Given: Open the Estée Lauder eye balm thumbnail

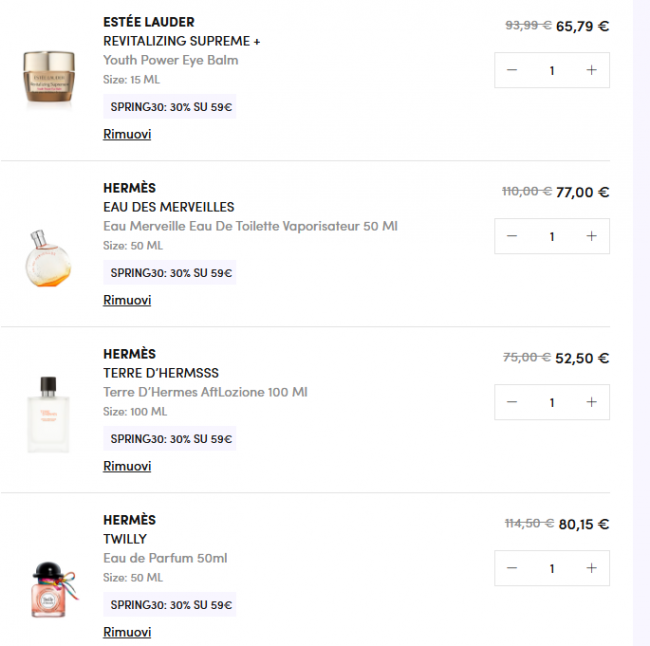Looking at the screenshot, I should [x=49, y=77].
